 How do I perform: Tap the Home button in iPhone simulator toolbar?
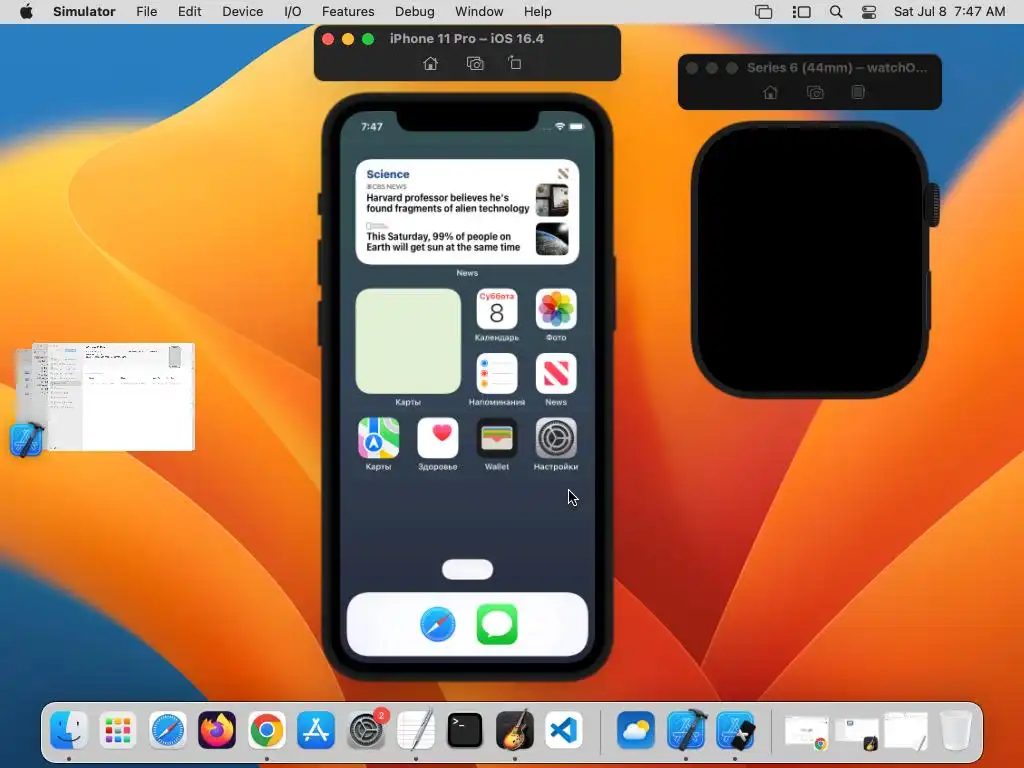tap(430, 63)
